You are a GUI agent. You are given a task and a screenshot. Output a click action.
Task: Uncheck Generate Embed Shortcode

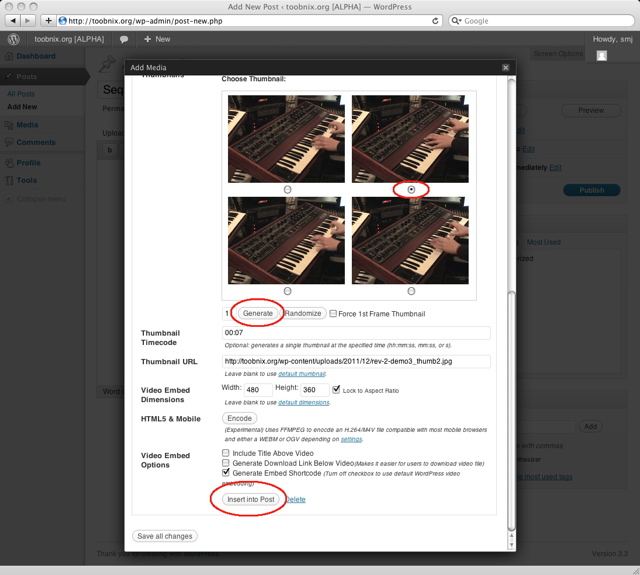[x=225, y=473]
